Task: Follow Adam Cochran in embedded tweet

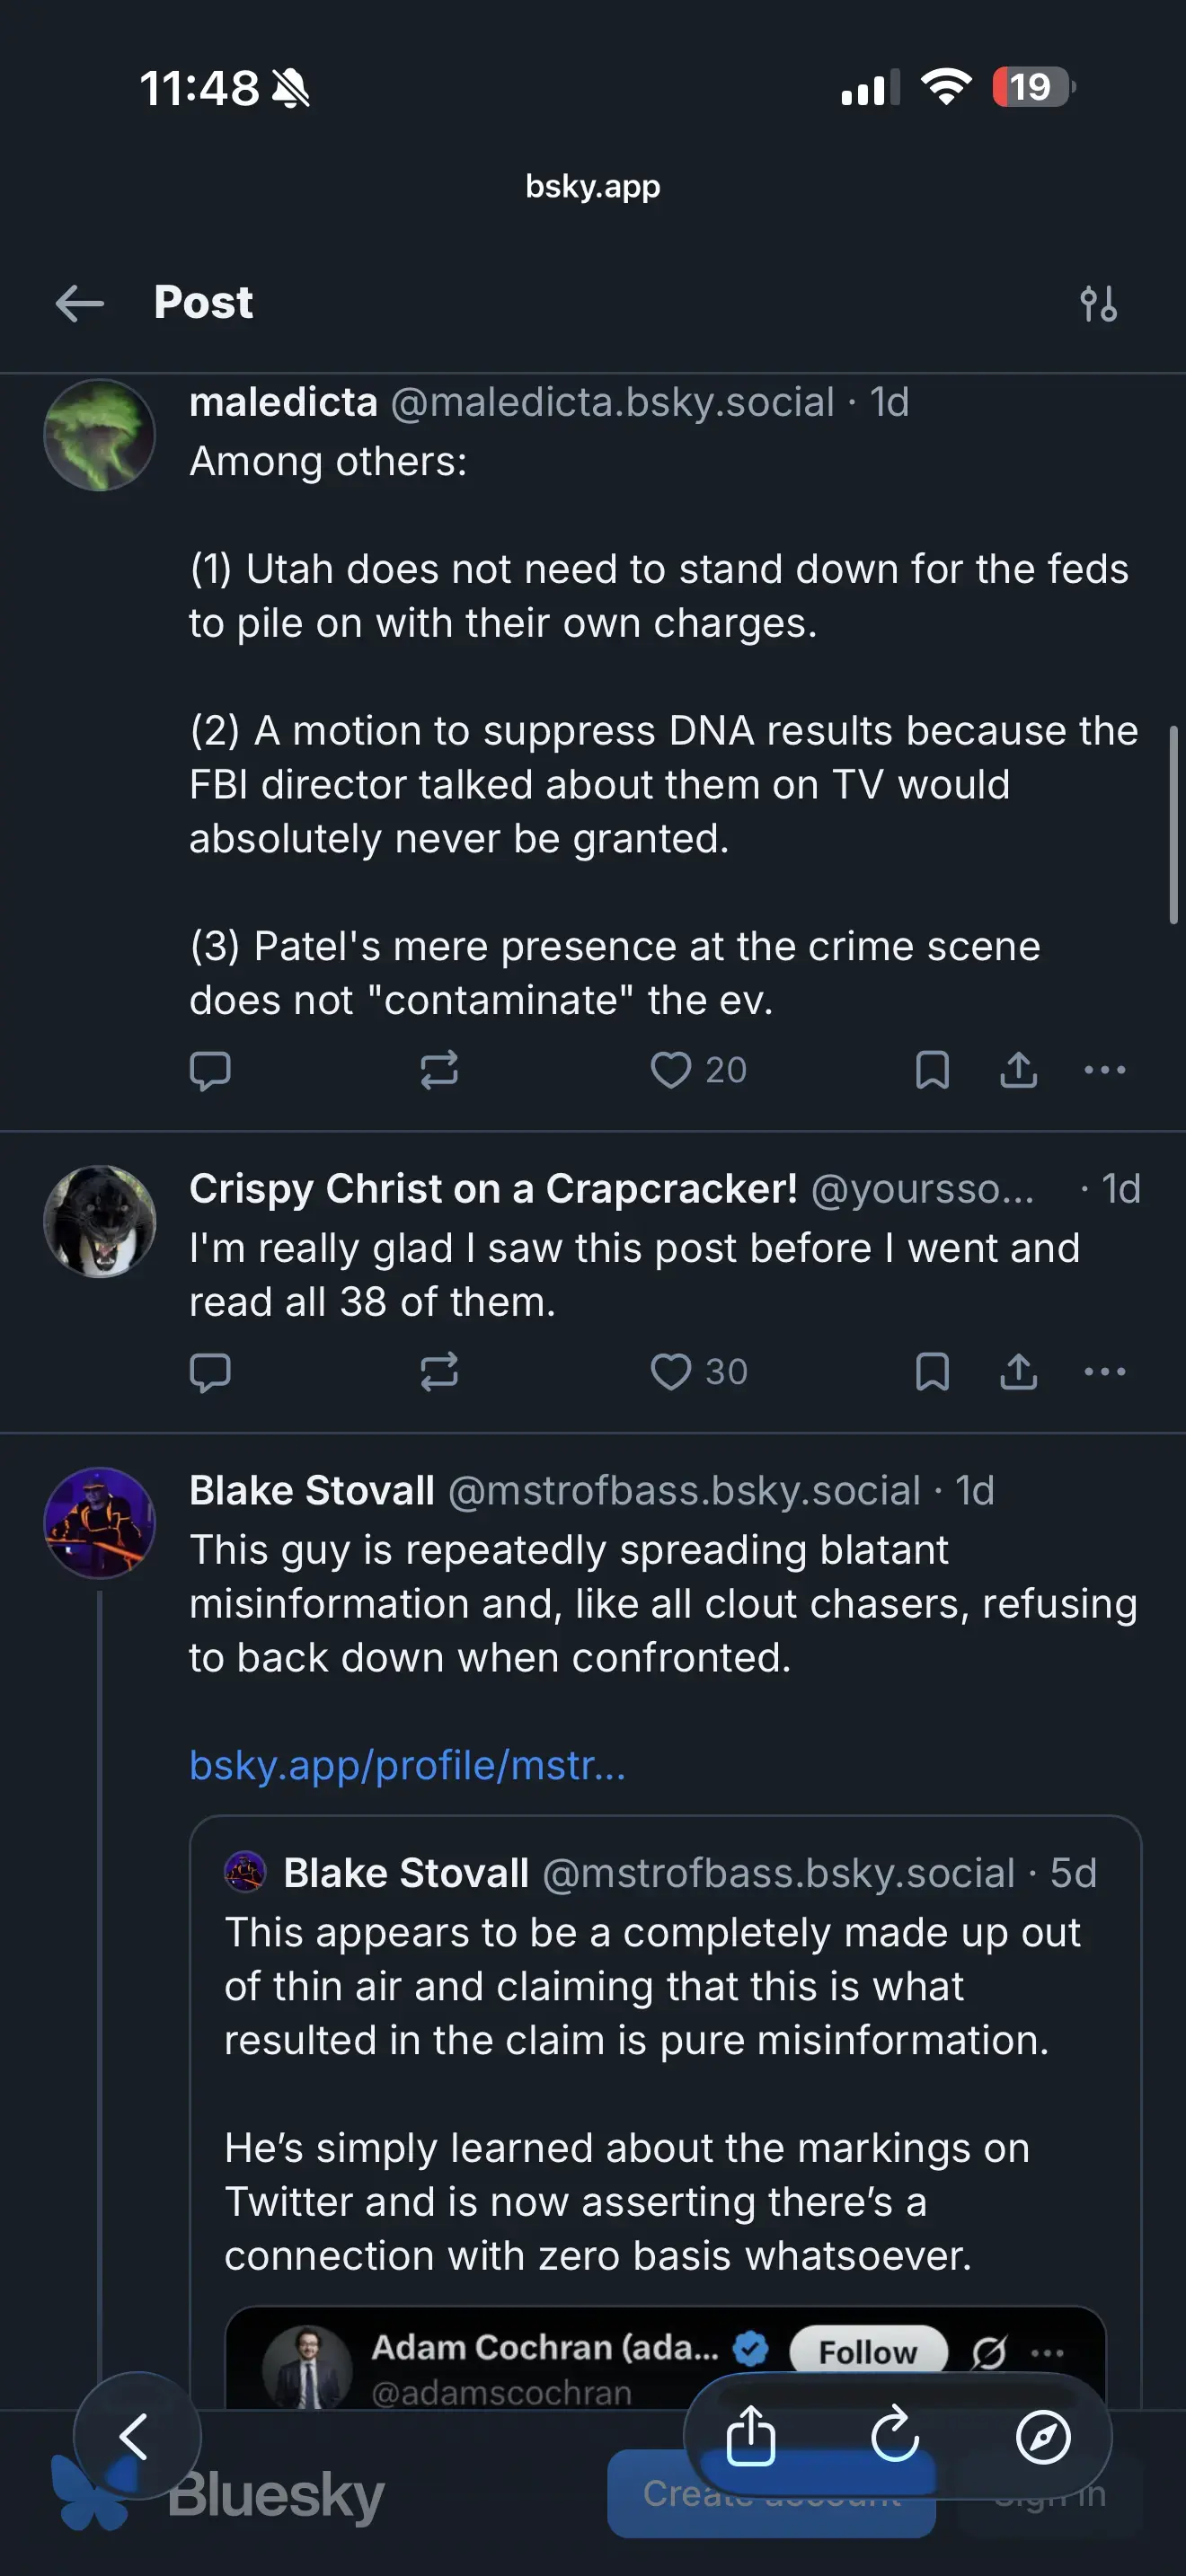Action: click(x=867, y=2352)
